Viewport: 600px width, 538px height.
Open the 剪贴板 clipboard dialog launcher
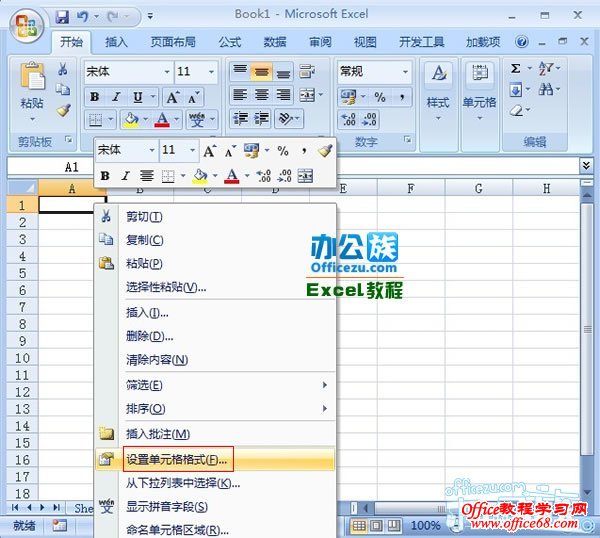pos(69,140)
